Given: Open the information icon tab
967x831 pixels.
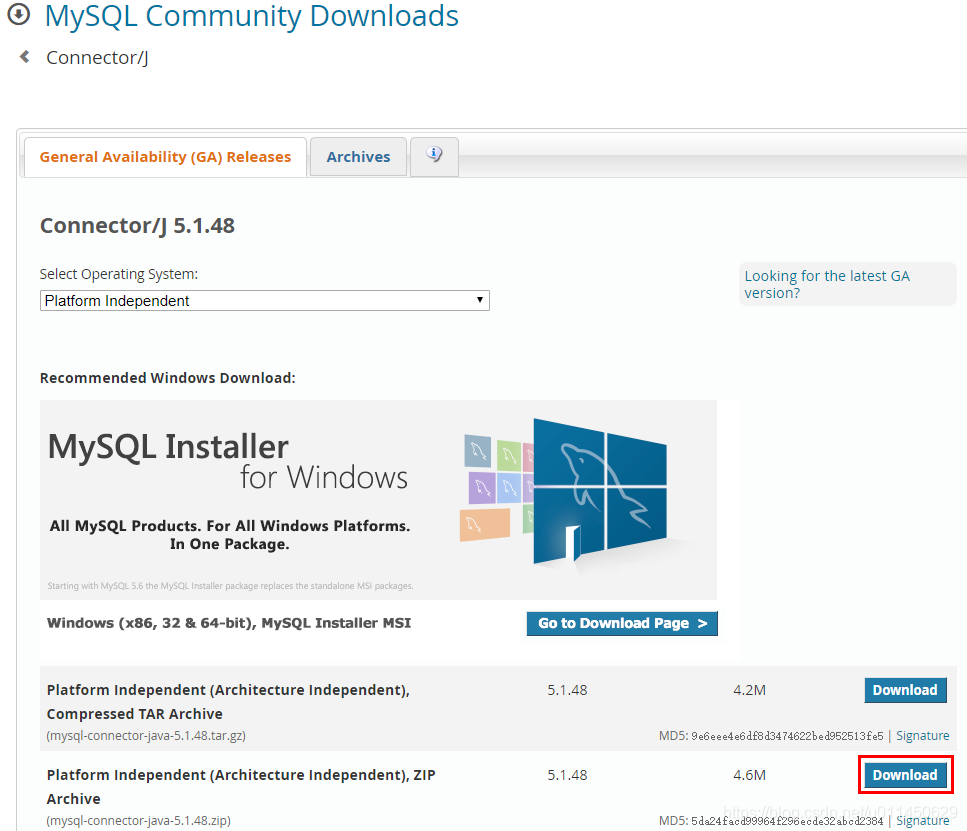Looking at the screenshot, I should [434, 156].
